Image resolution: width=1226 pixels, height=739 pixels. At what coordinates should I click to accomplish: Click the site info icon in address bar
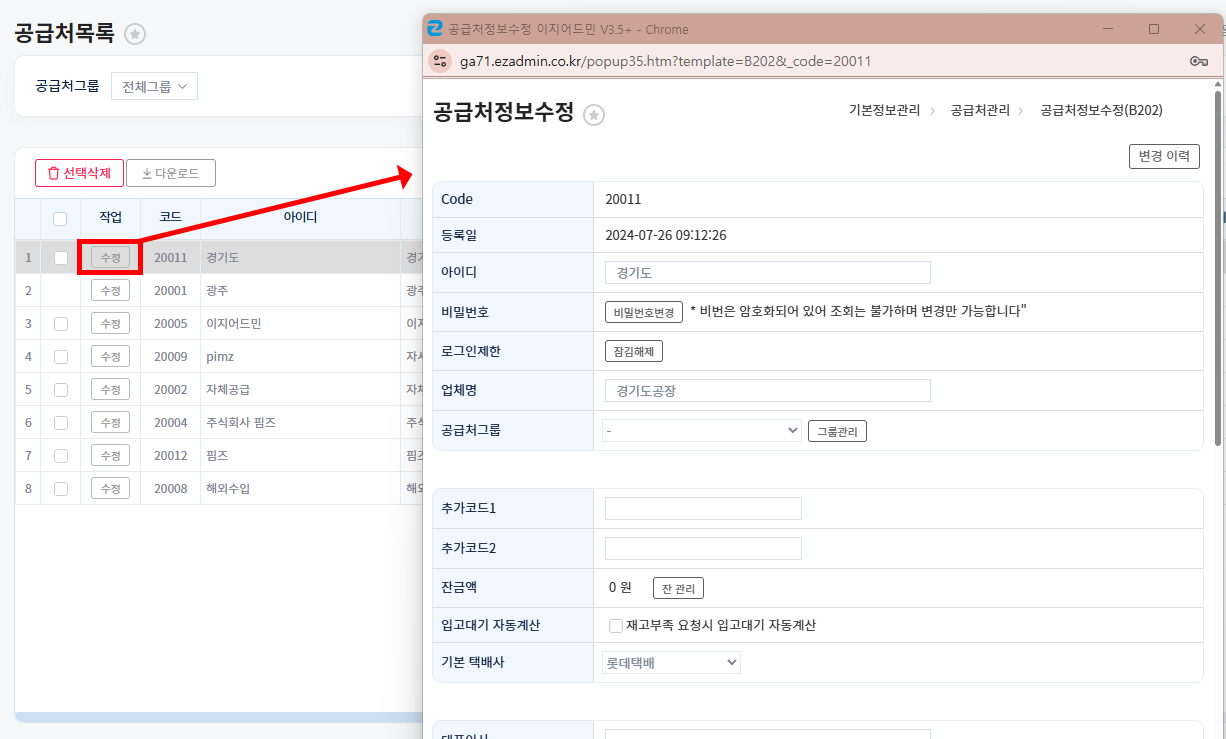tap(440, 61)
